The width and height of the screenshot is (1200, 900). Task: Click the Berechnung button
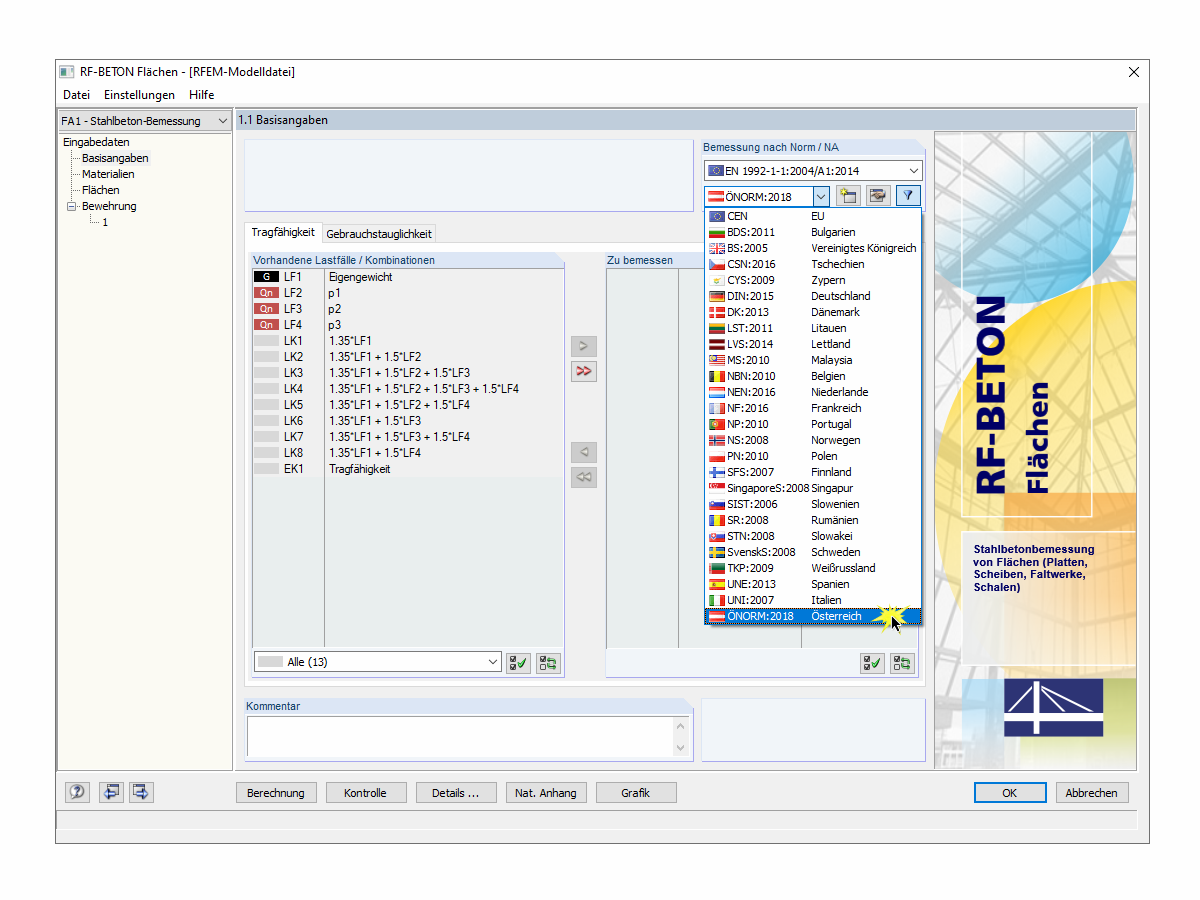click(276, 793)
